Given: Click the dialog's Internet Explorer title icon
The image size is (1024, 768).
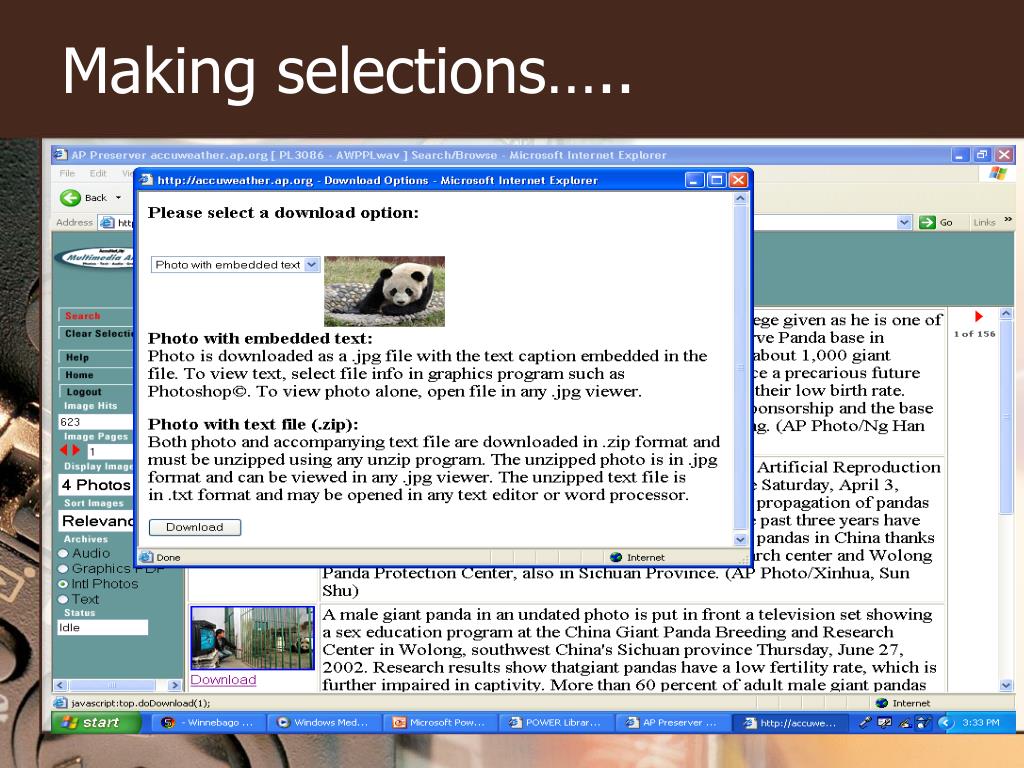Looking at the screenshot, I should click(147, 180).
